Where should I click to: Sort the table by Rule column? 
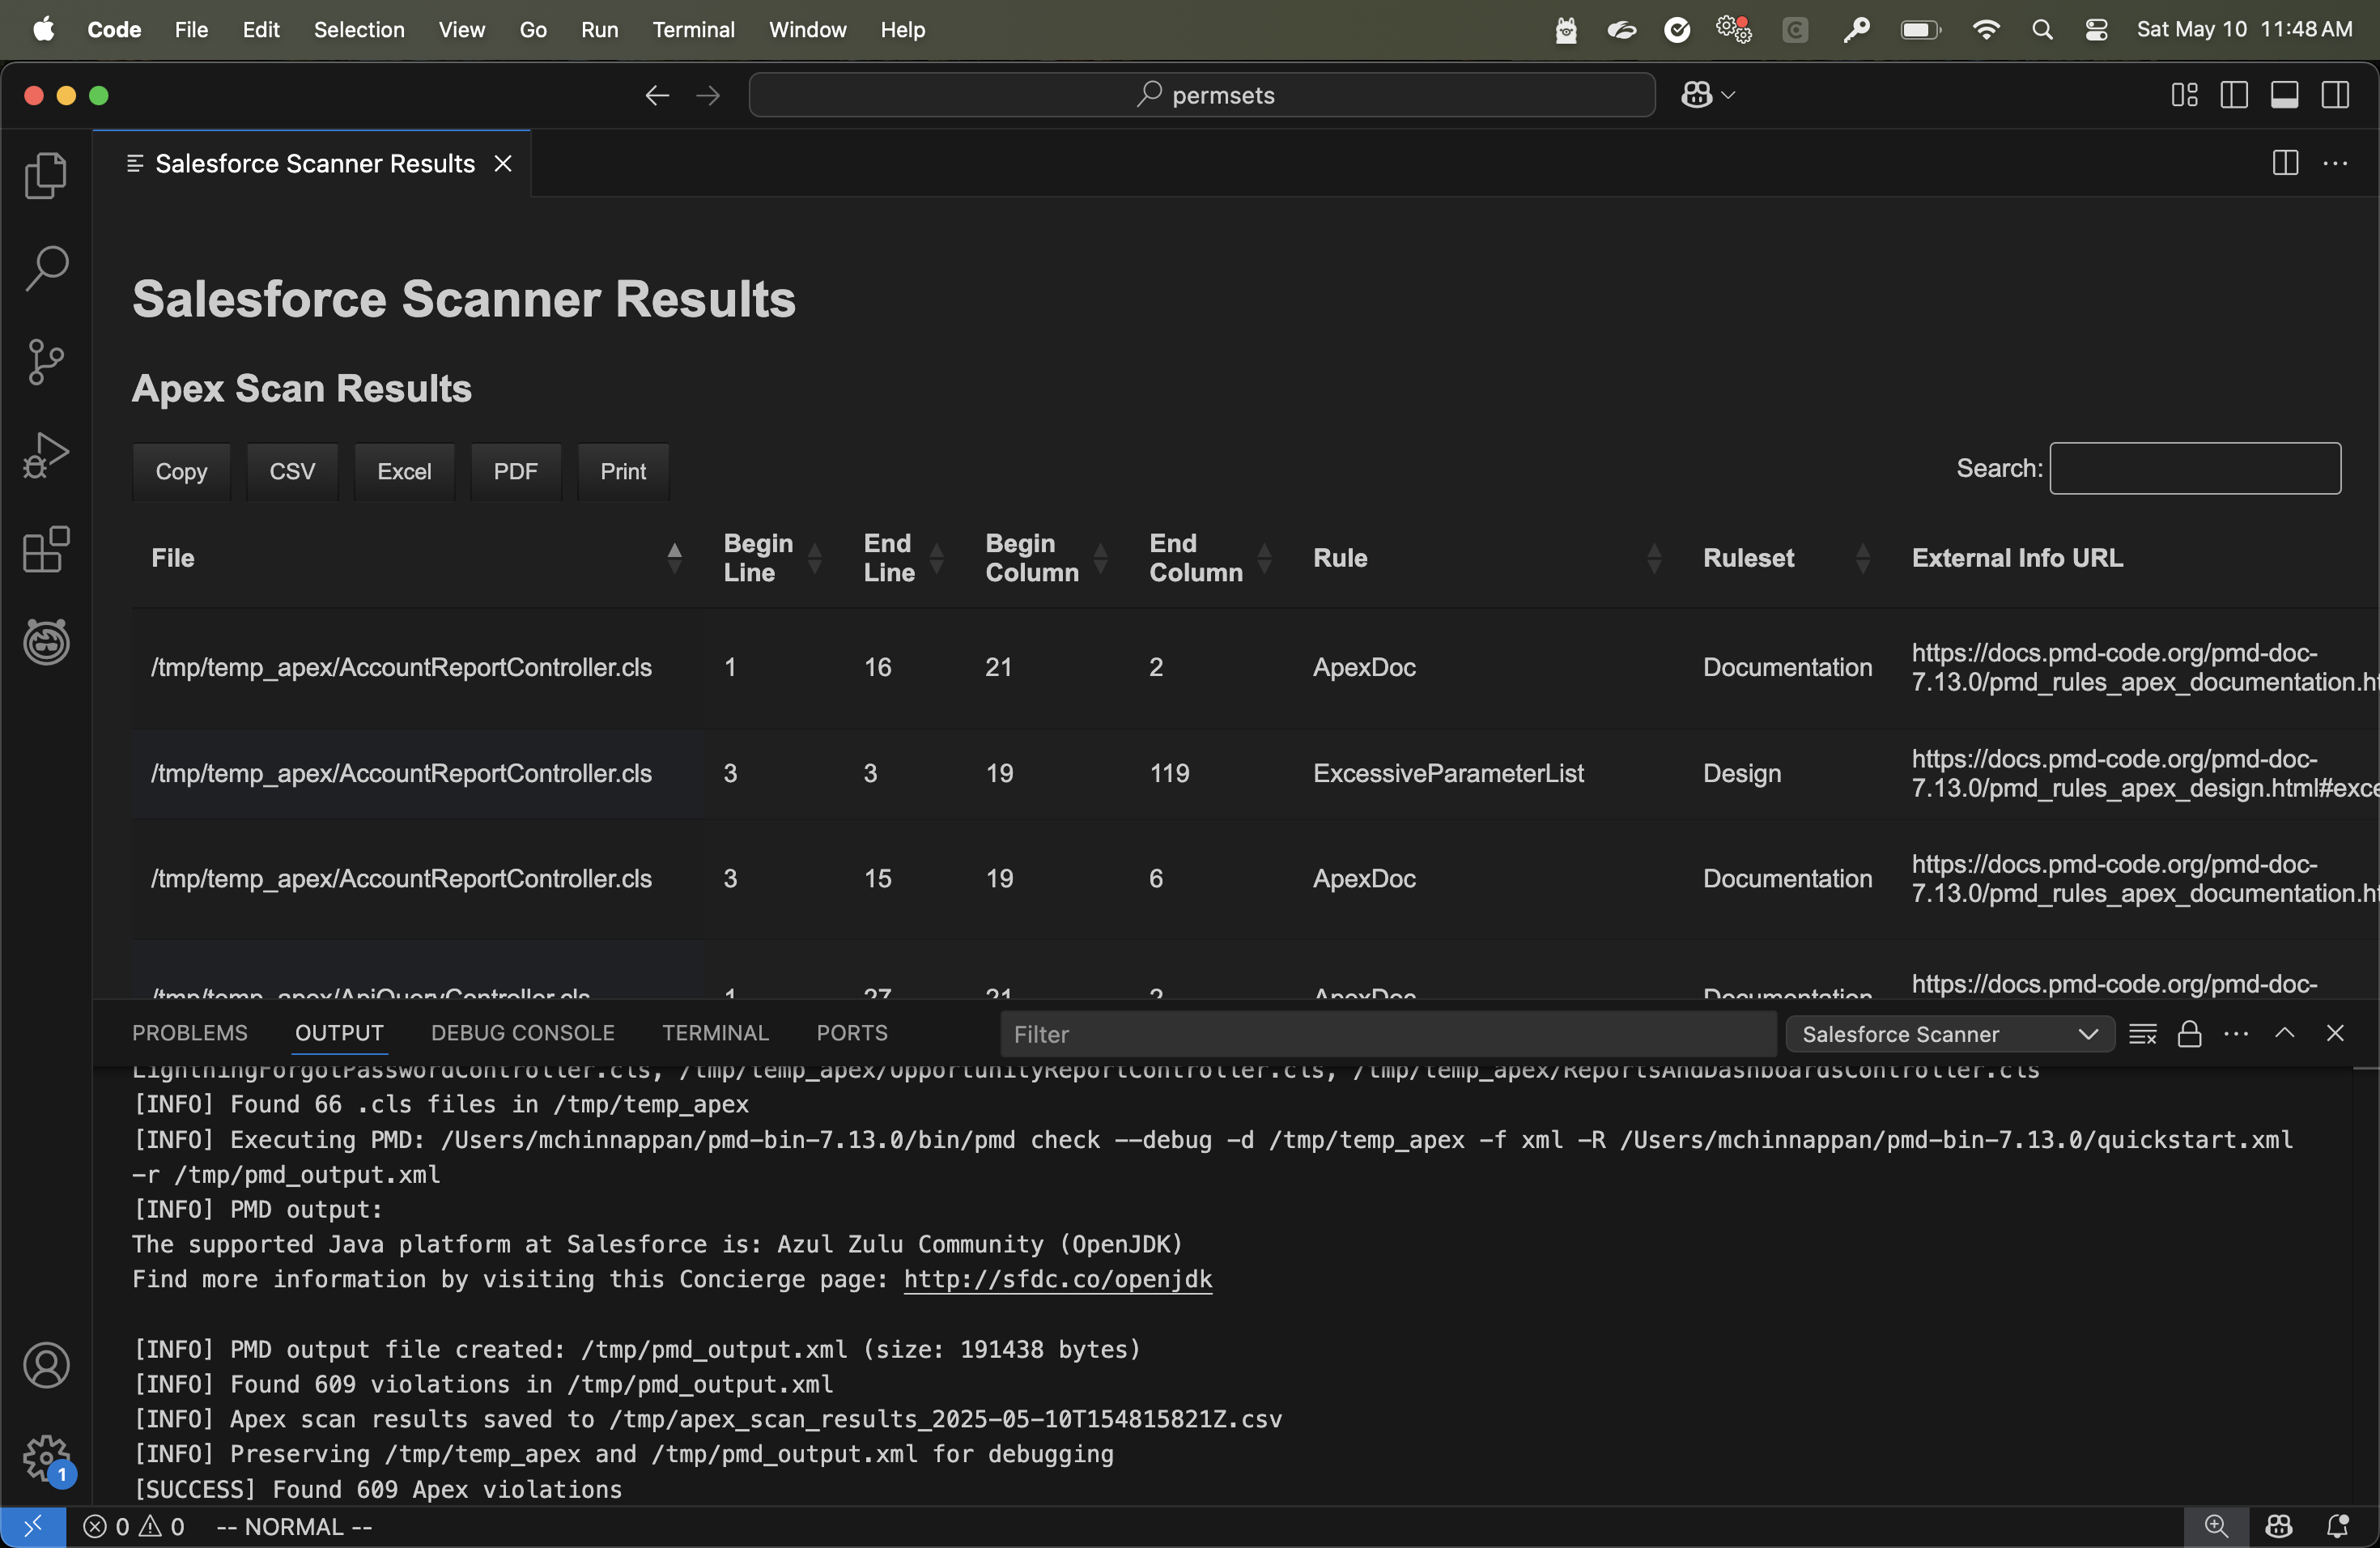[1488, 558]
